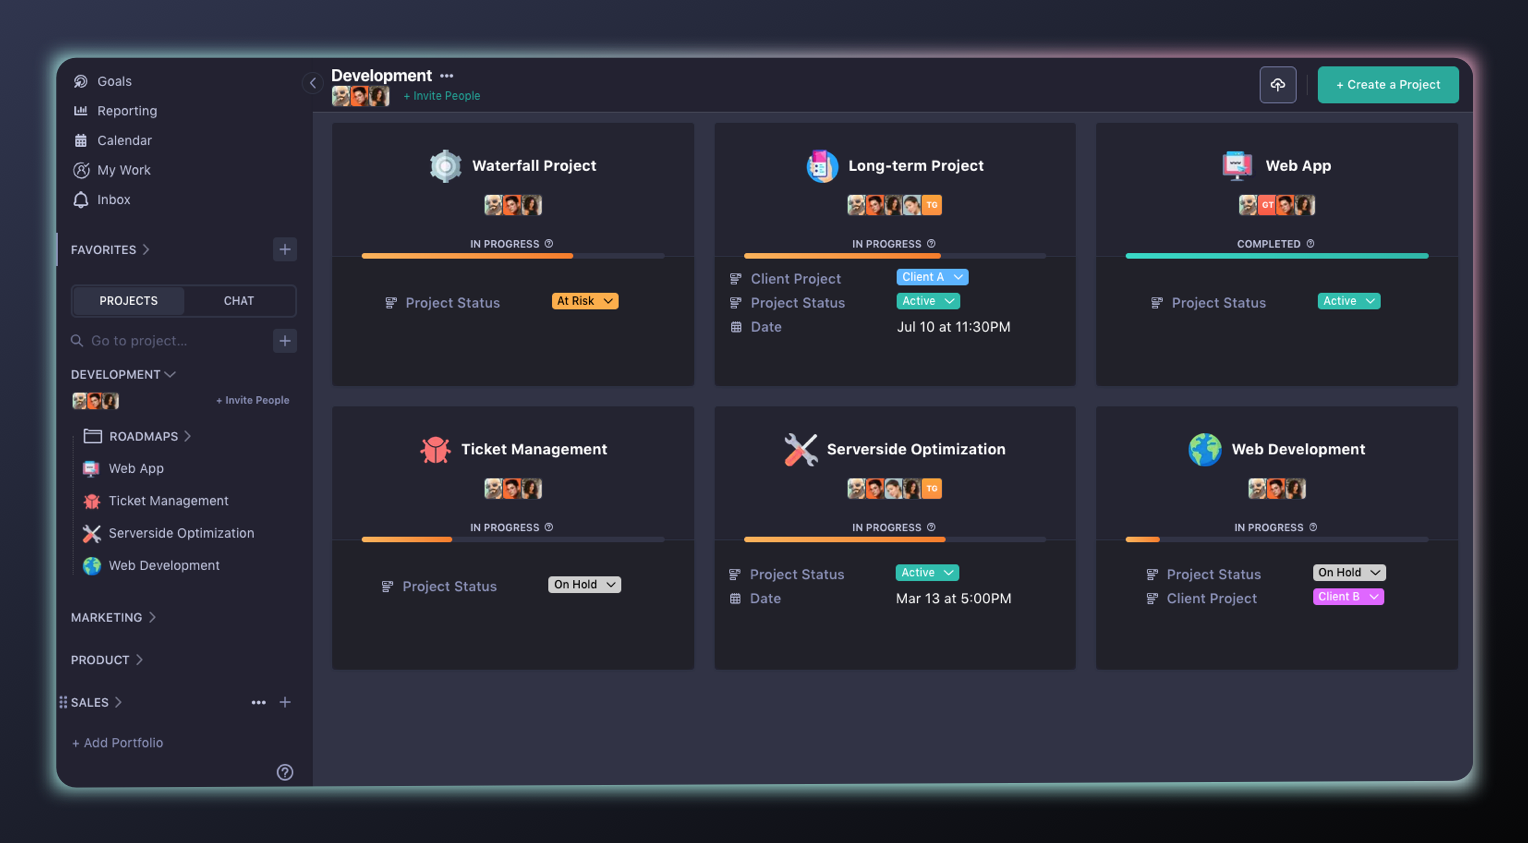Click the Create a Project button
The image size is (1528, 843).
click(x=1388, y=85)
